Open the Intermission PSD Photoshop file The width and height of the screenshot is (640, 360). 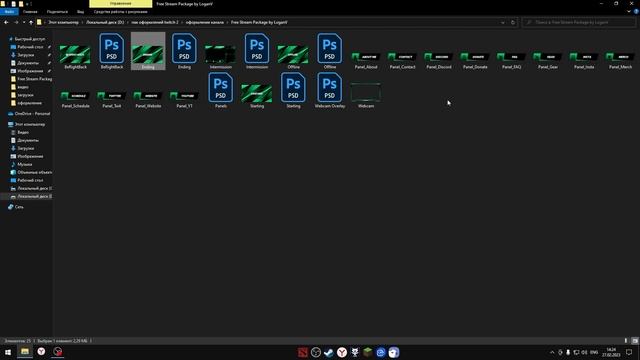pyautogui.click(x=257, y=51)
